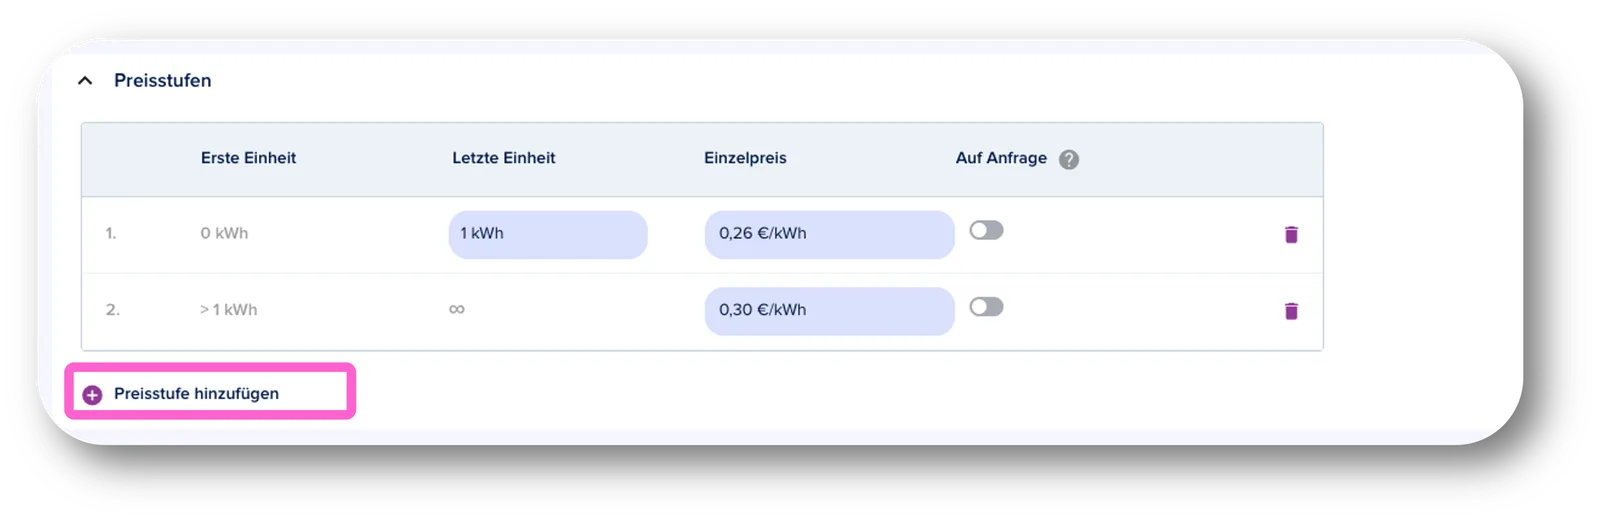Open the Auf Anfrage help question mark
The height and width of the screenshot is (522, 1600).
click(x=1069, y=159)
